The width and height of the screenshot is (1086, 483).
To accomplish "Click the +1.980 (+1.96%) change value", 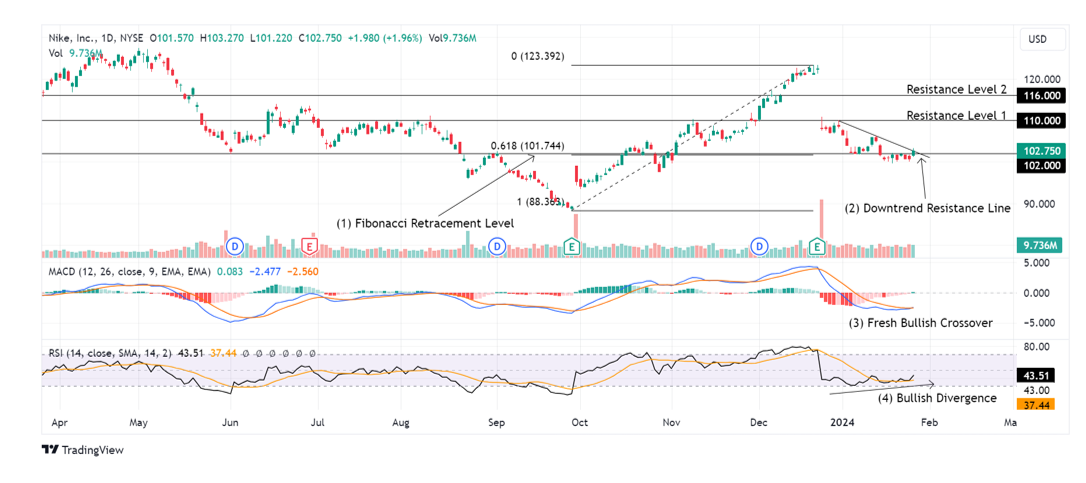I will 384,38.
